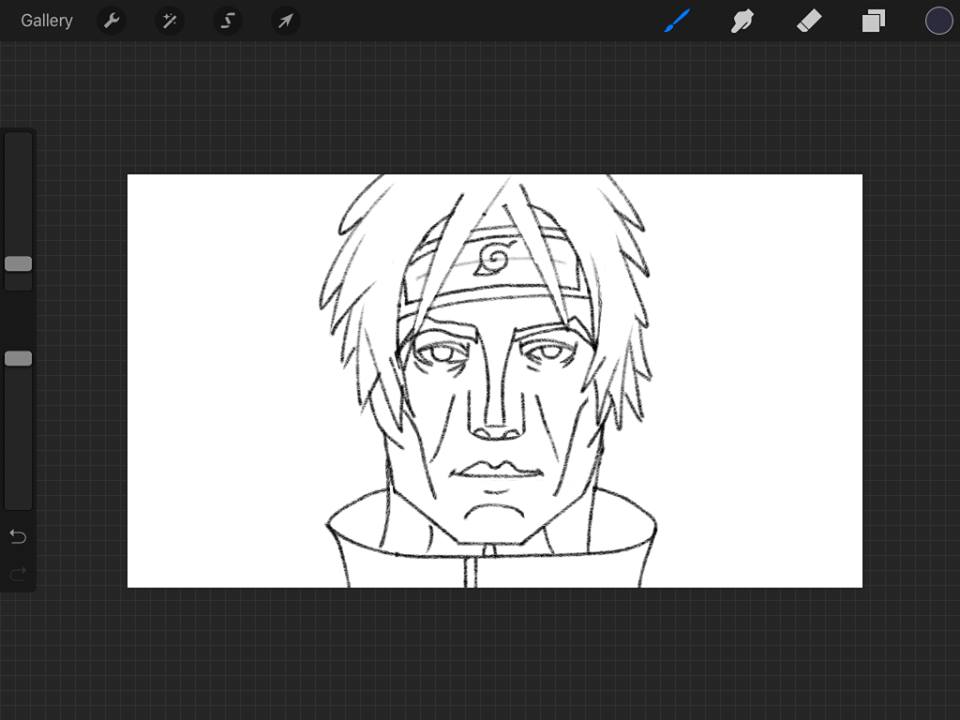Tap the collar zipper at canvas bottom
The image size is (960, 720).
472,572
